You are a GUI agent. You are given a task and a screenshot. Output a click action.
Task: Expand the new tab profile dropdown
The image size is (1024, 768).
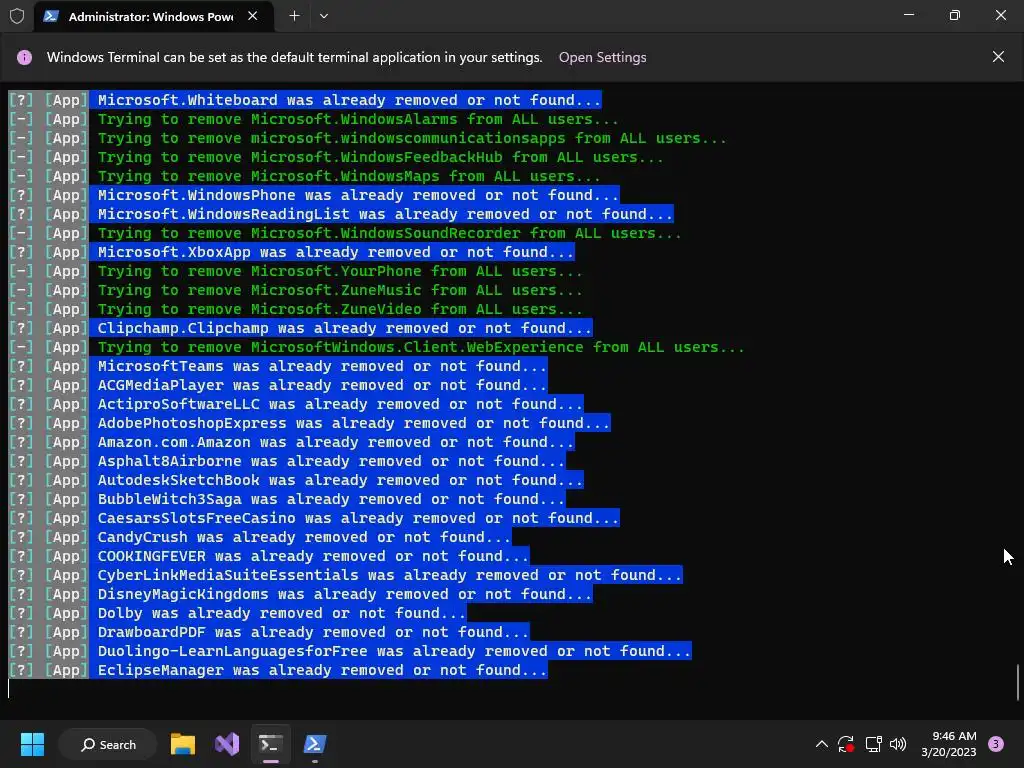pyautogui.click(x=324, y=16)
